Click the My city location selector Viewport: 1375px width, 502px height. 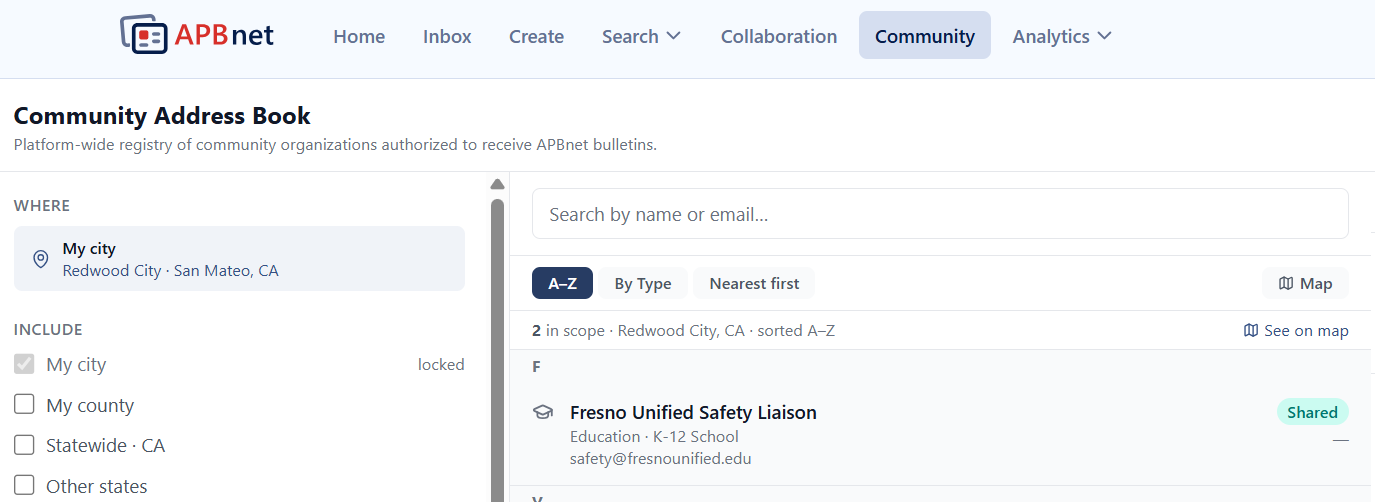pos(239,259)
